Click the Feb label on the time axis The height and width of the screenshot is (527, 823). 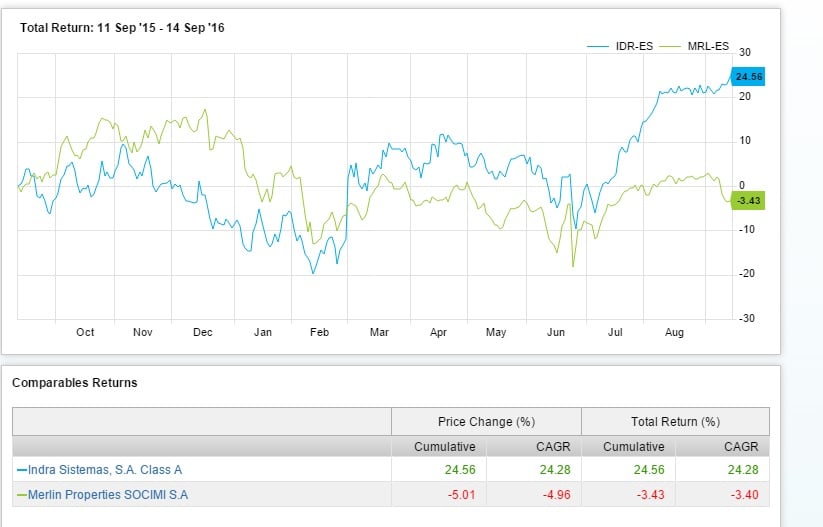320,332
